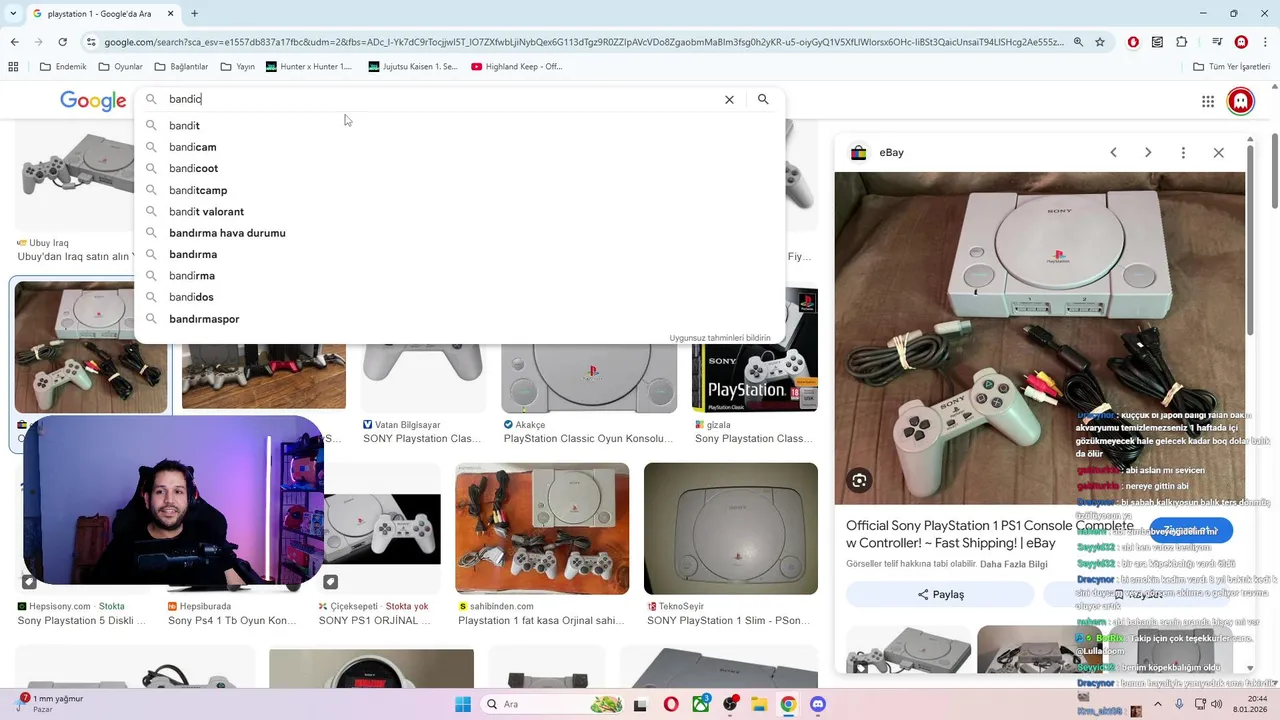View site information icon in address bar
The height and width of the screenshot is (720, 1280).
pyautogui.click(x=91, y=42)
